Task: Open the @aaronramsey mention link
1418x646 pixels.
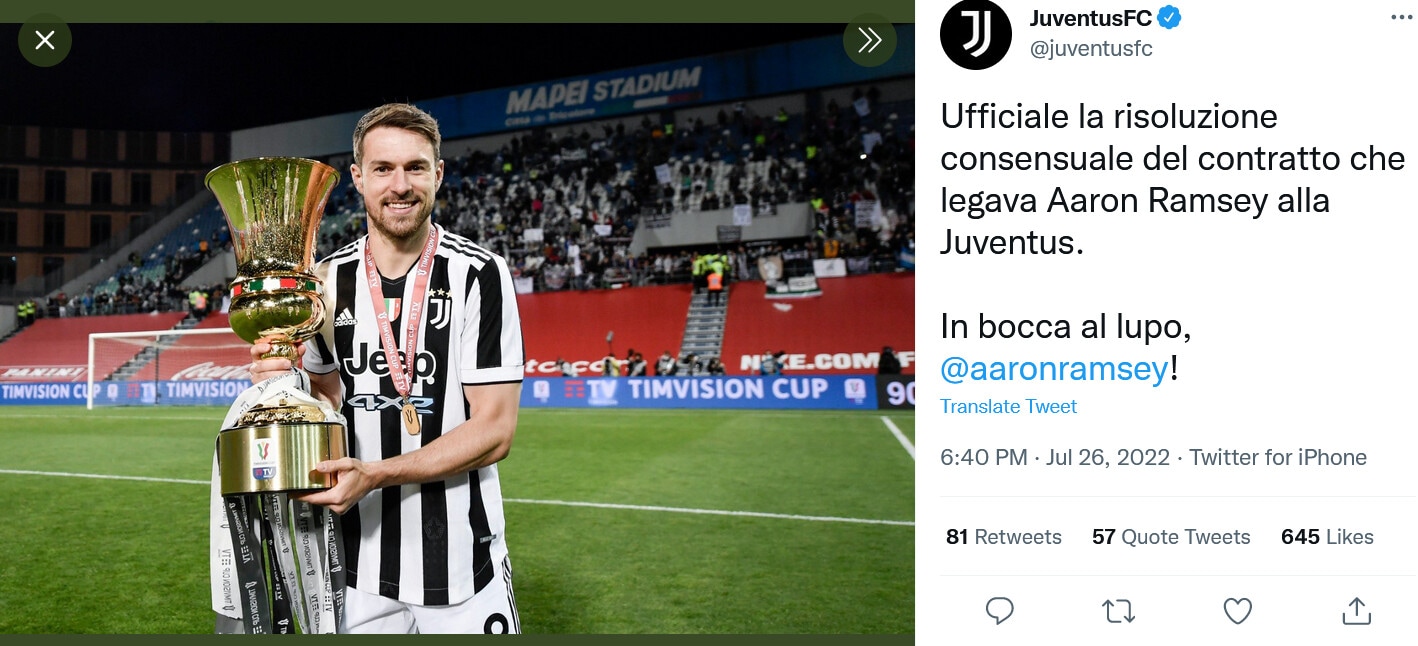Action: click(x=1054, y=369)
